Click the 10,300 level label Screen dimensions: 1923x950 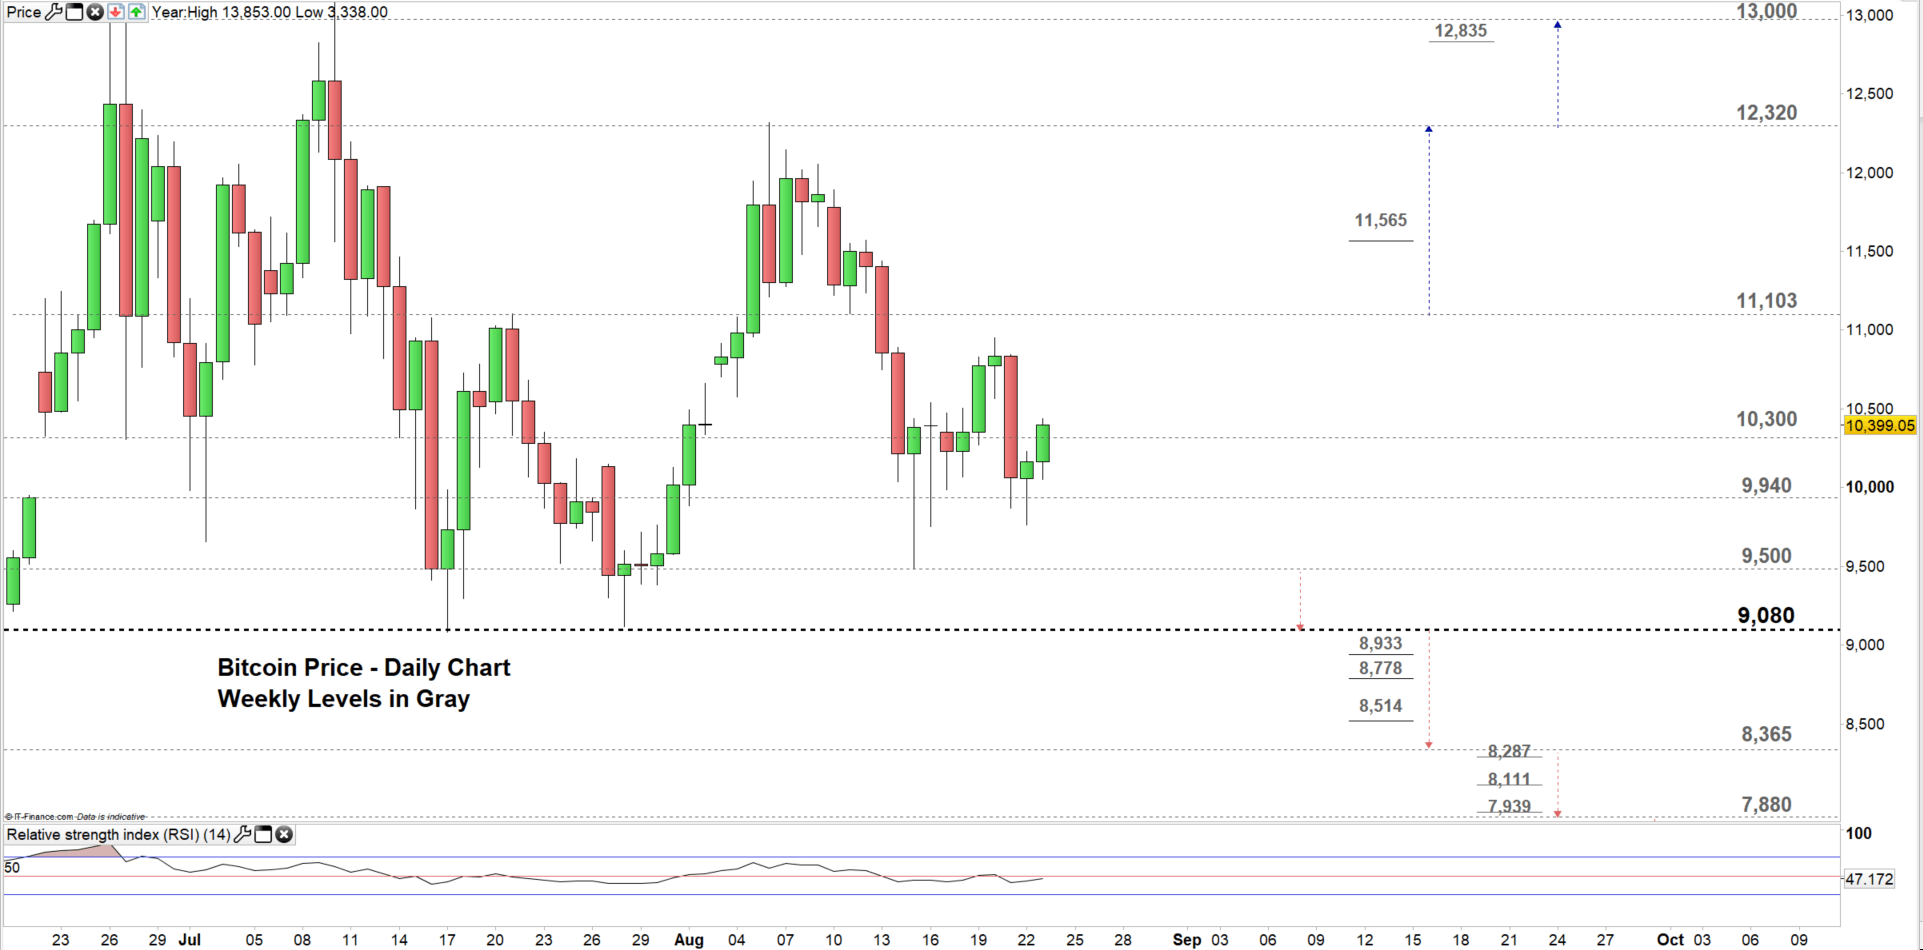pyautogui.click(x=1766, y=419)
